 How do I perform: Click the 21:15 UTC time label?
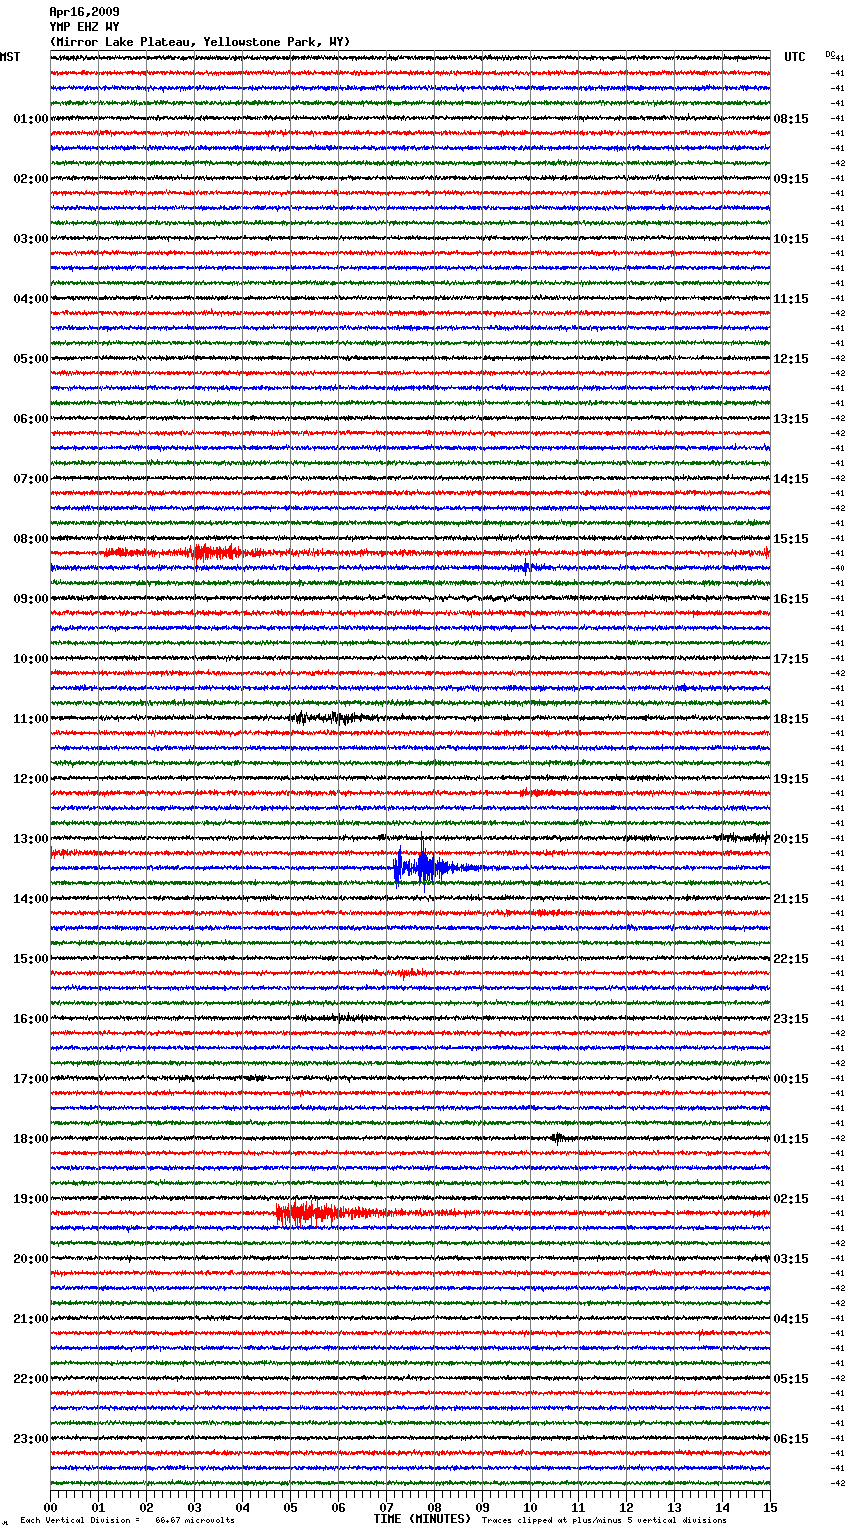[x=791, y=899]
